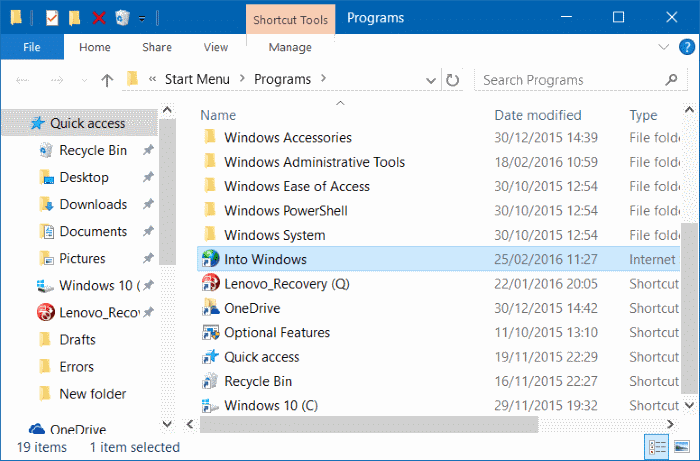700x461 pixels.
Task: Go up one folder level arrow
Action: click(107, 80)
